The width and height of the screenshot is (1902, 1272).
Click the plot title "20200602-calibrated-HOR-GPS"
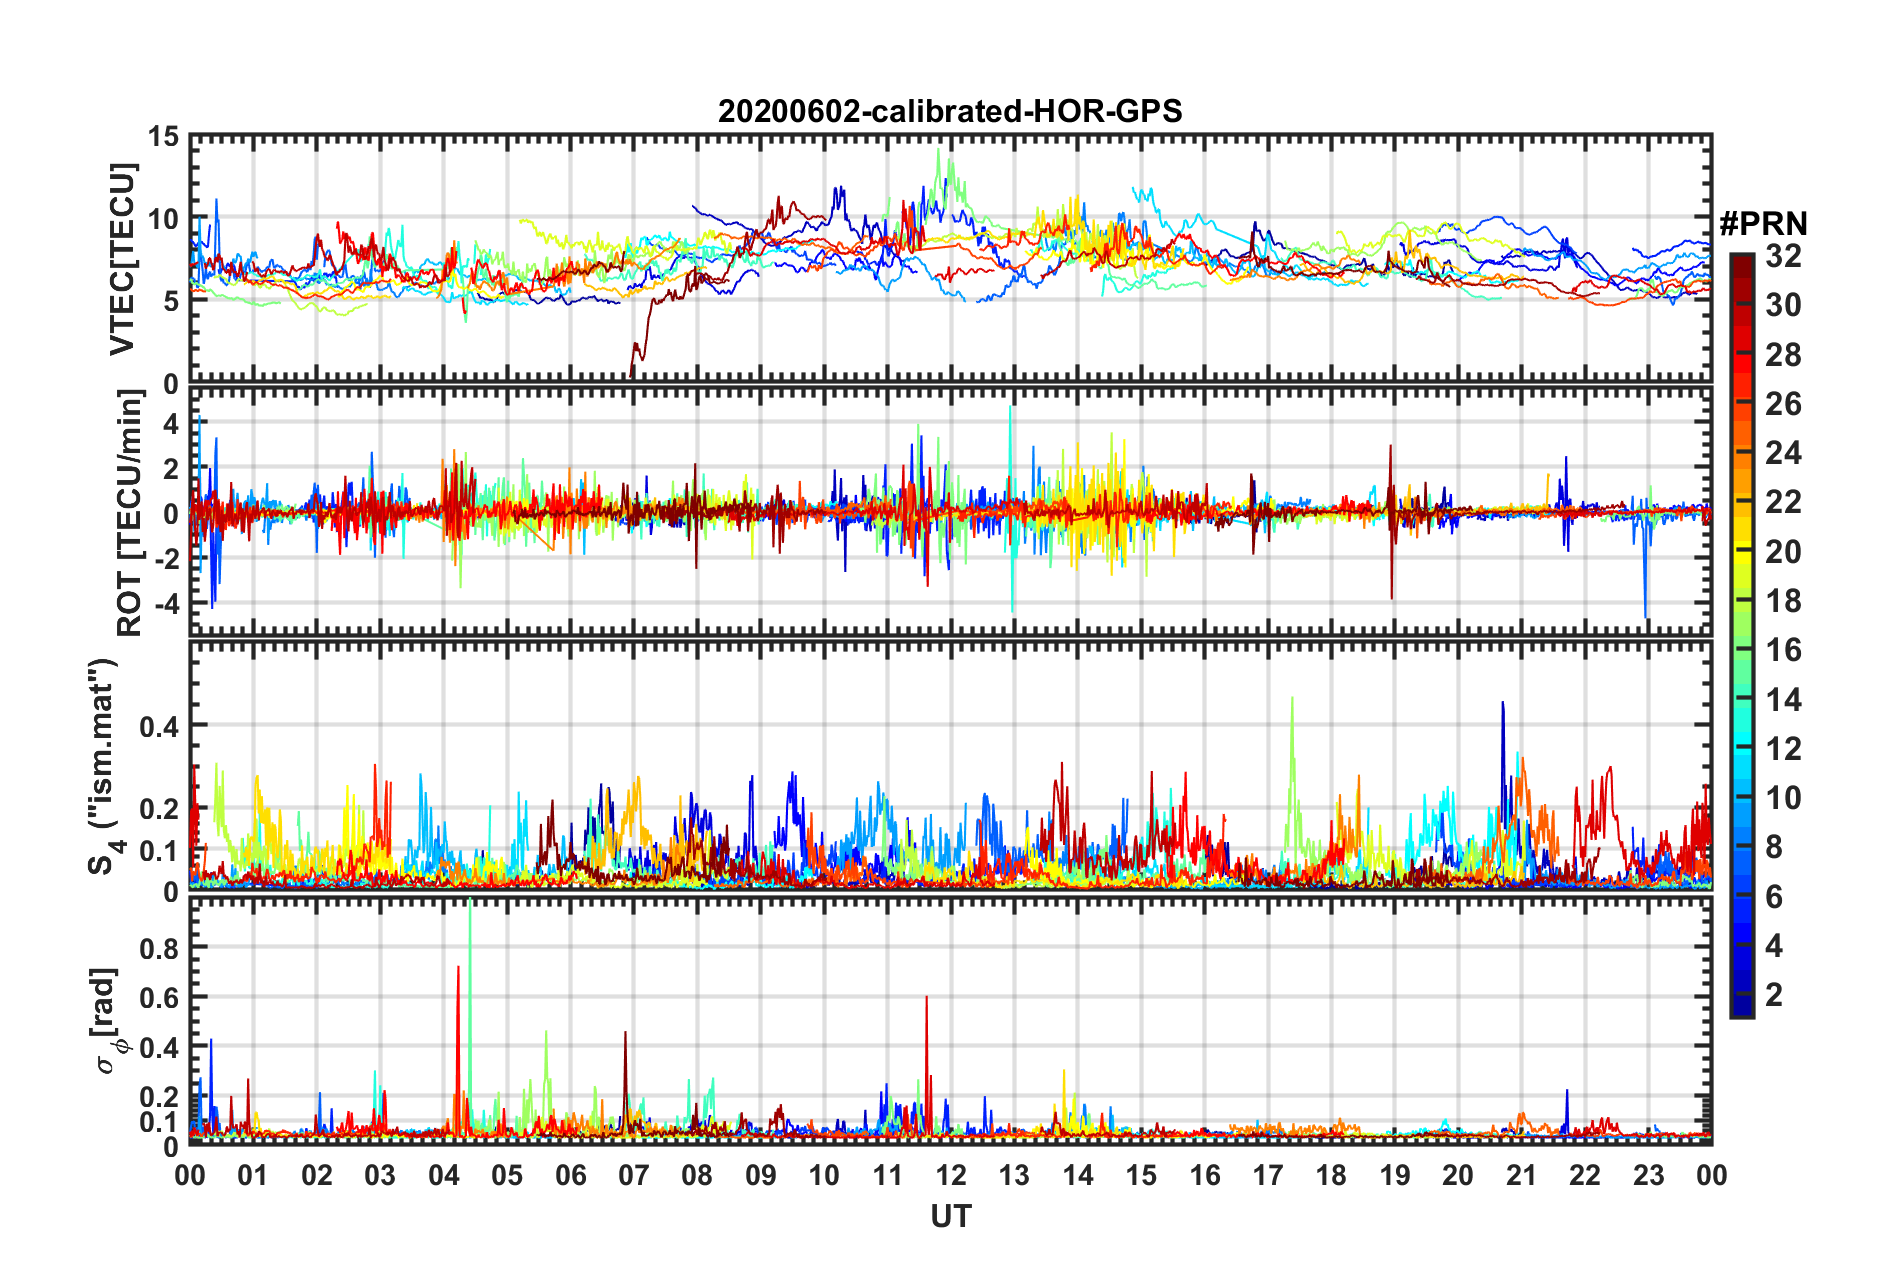[950, 111]
